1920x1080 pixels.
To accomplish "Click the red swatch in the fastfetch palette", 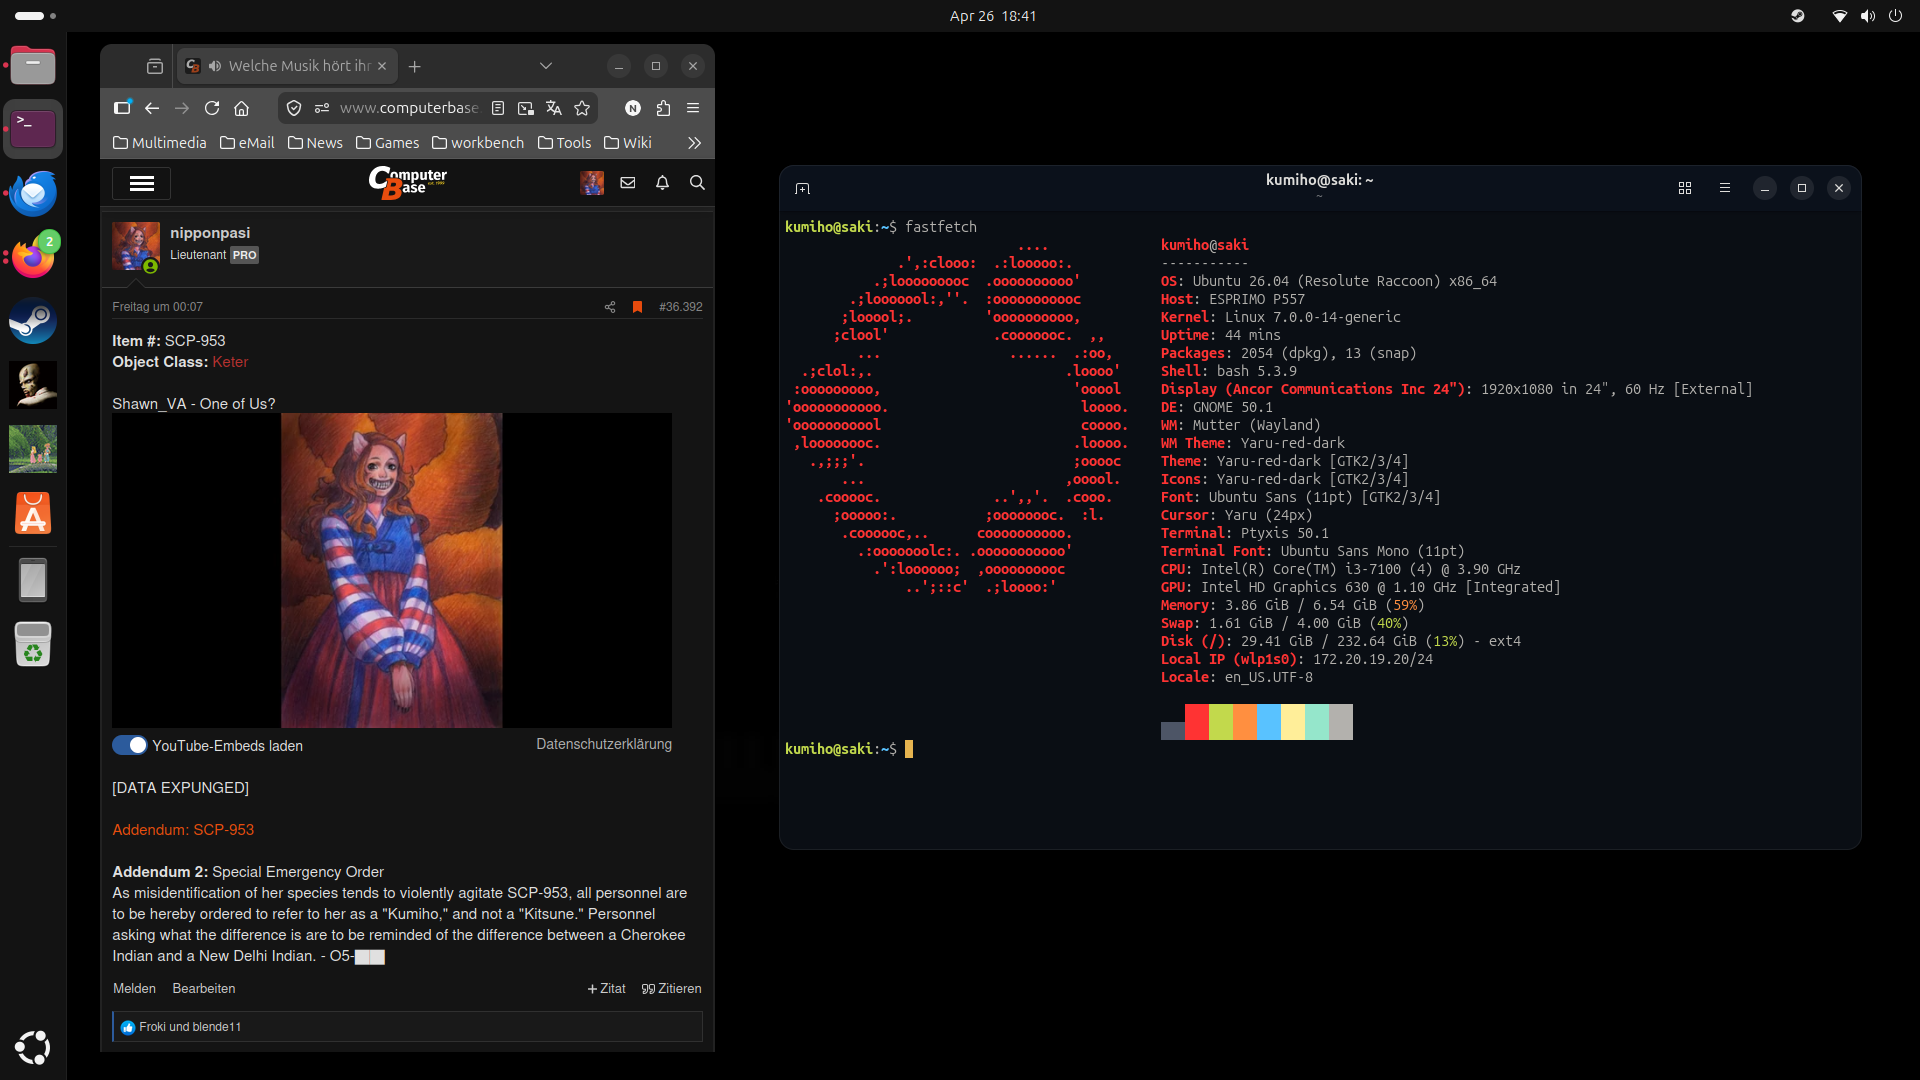I will click(x=1196, y=721).
